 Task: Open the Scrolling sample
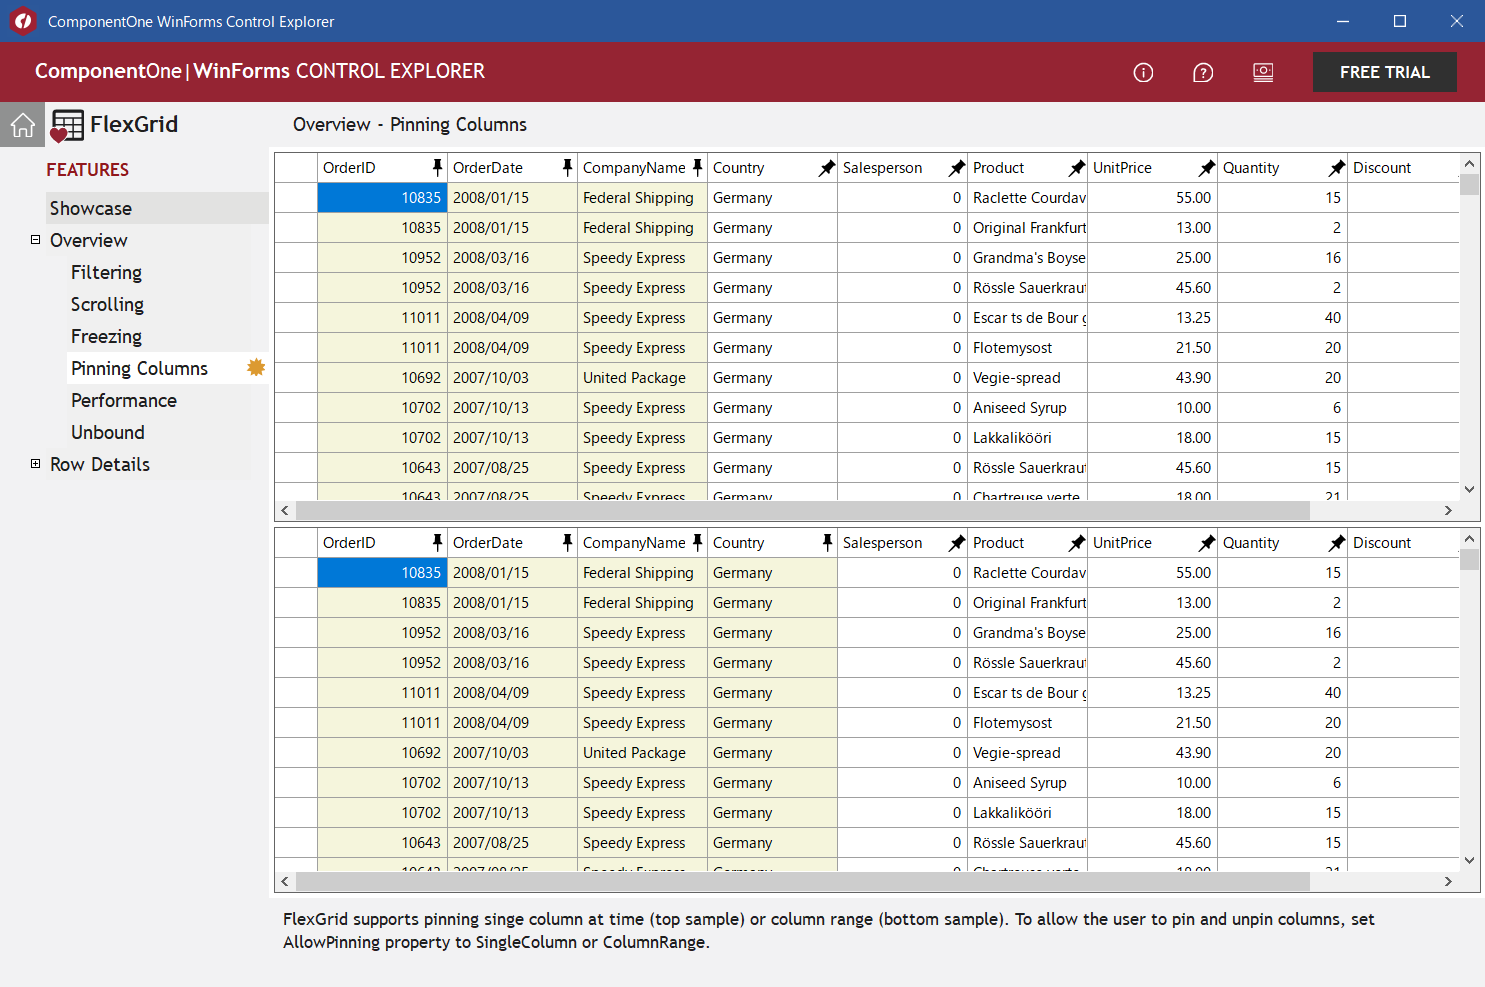coord(107,304)
